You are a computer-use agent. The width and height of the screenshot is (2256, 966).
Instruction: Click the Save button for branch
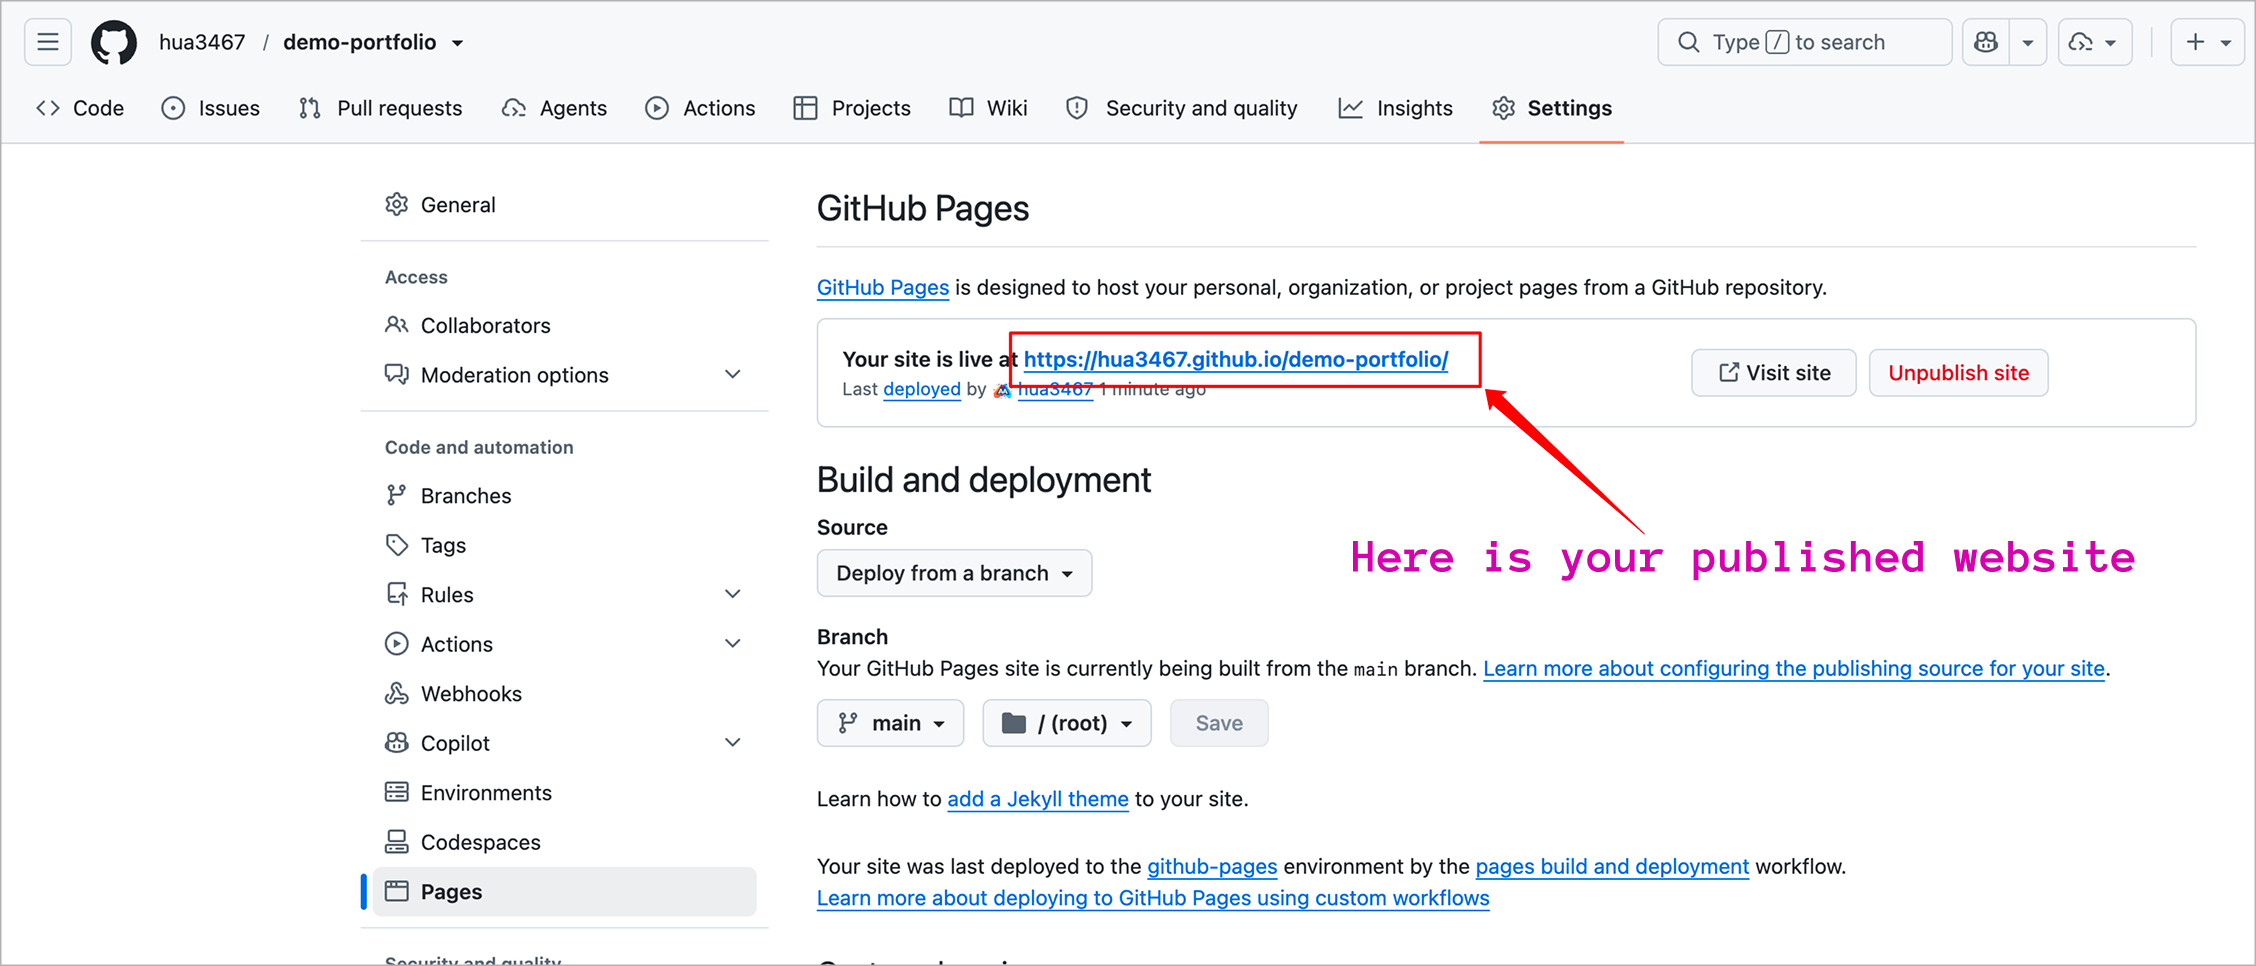tap(1219, 723)
